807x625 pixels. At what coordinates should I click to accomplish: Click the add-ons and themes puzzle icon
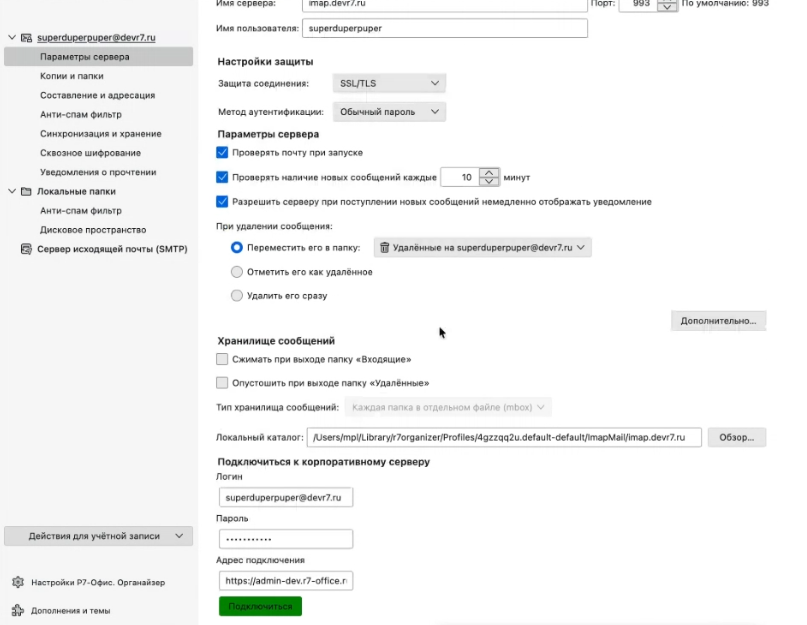pyautogui.click(x=17, y=610)
